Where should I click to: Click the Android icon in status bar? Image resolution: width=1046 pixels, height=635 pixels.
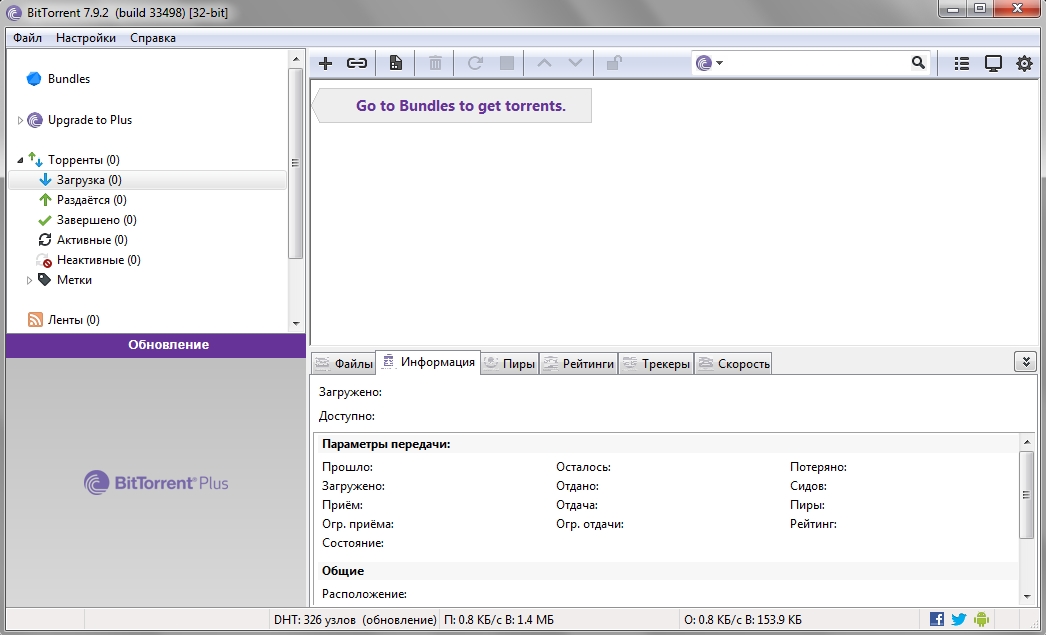pyautogui.click(x=981, y=619)
